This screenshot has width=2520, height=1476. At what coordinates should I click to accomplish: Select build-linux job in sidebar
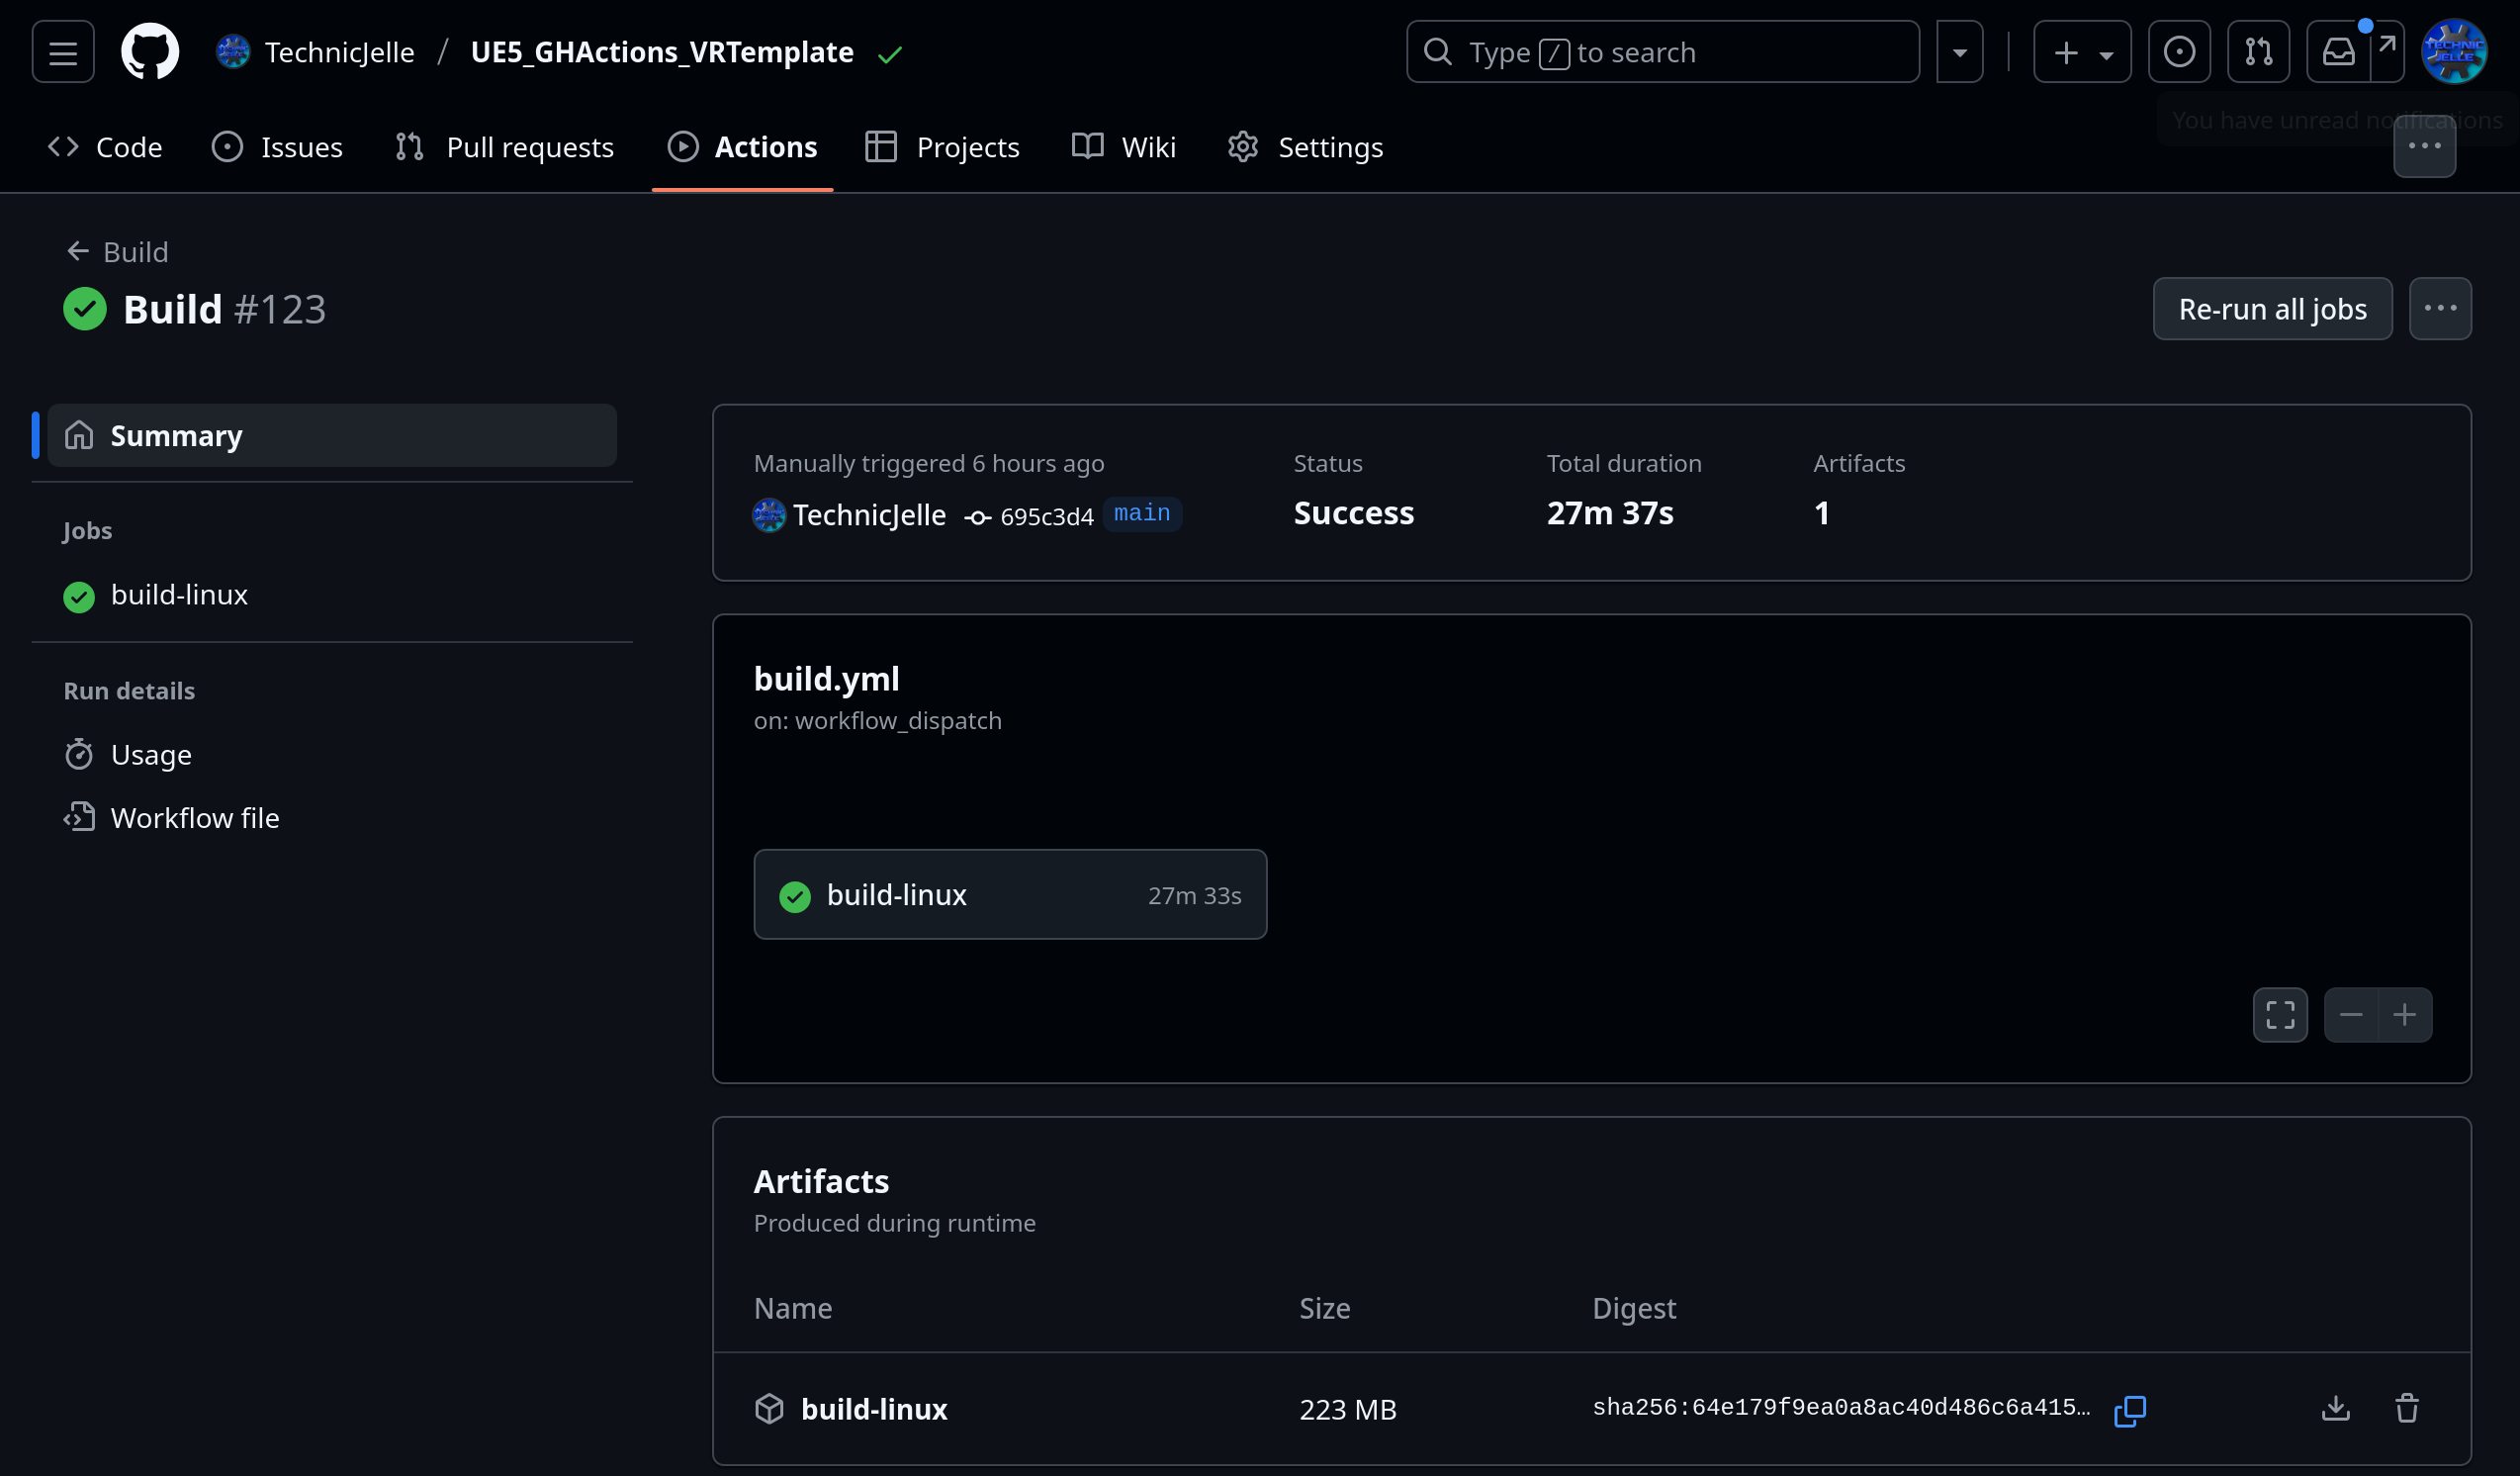tap(179, 595)
